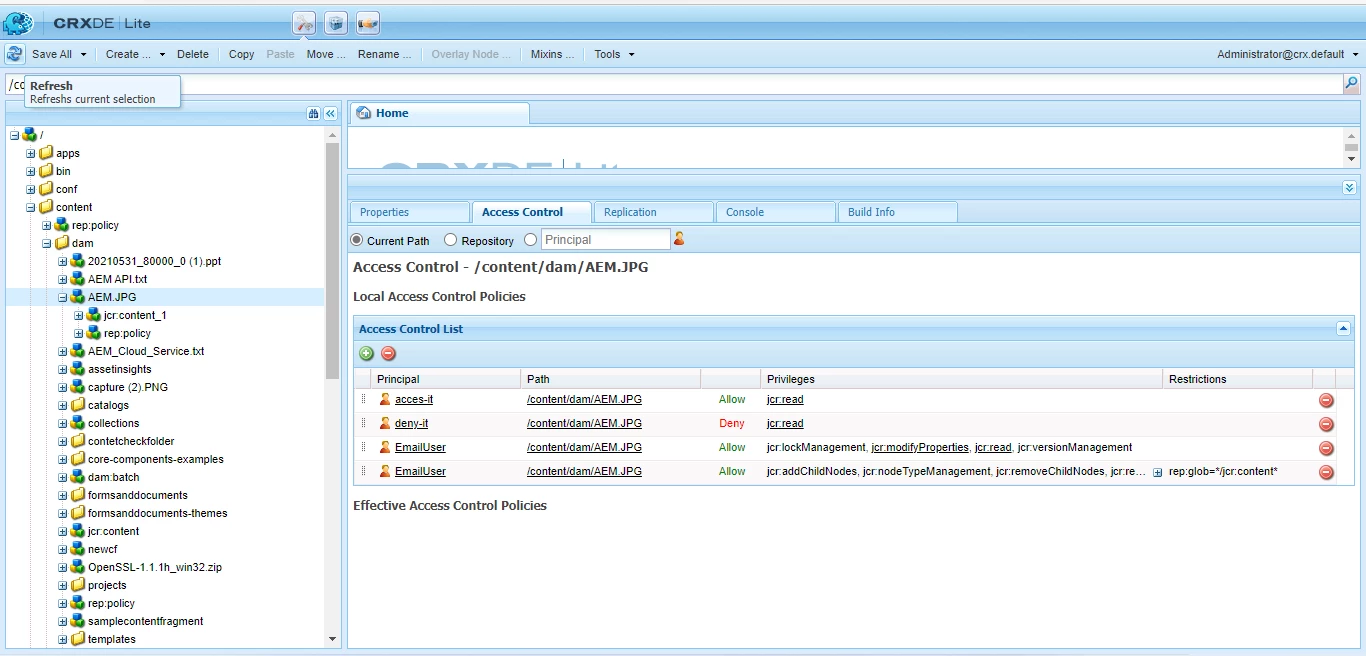
Task: Select the Home tab
Action: pyautogui.click(x=438, y=113)
